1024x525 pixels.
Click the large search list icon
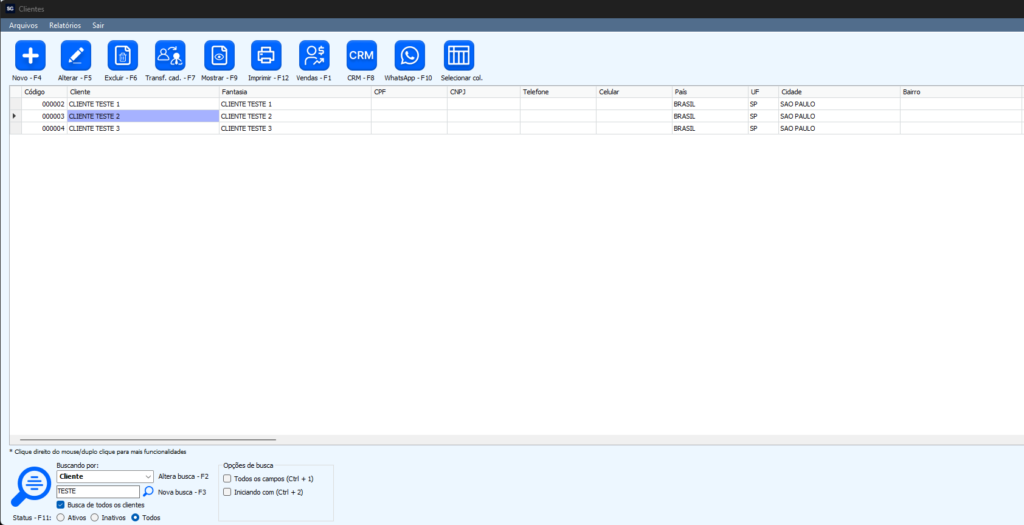(31, 486)
